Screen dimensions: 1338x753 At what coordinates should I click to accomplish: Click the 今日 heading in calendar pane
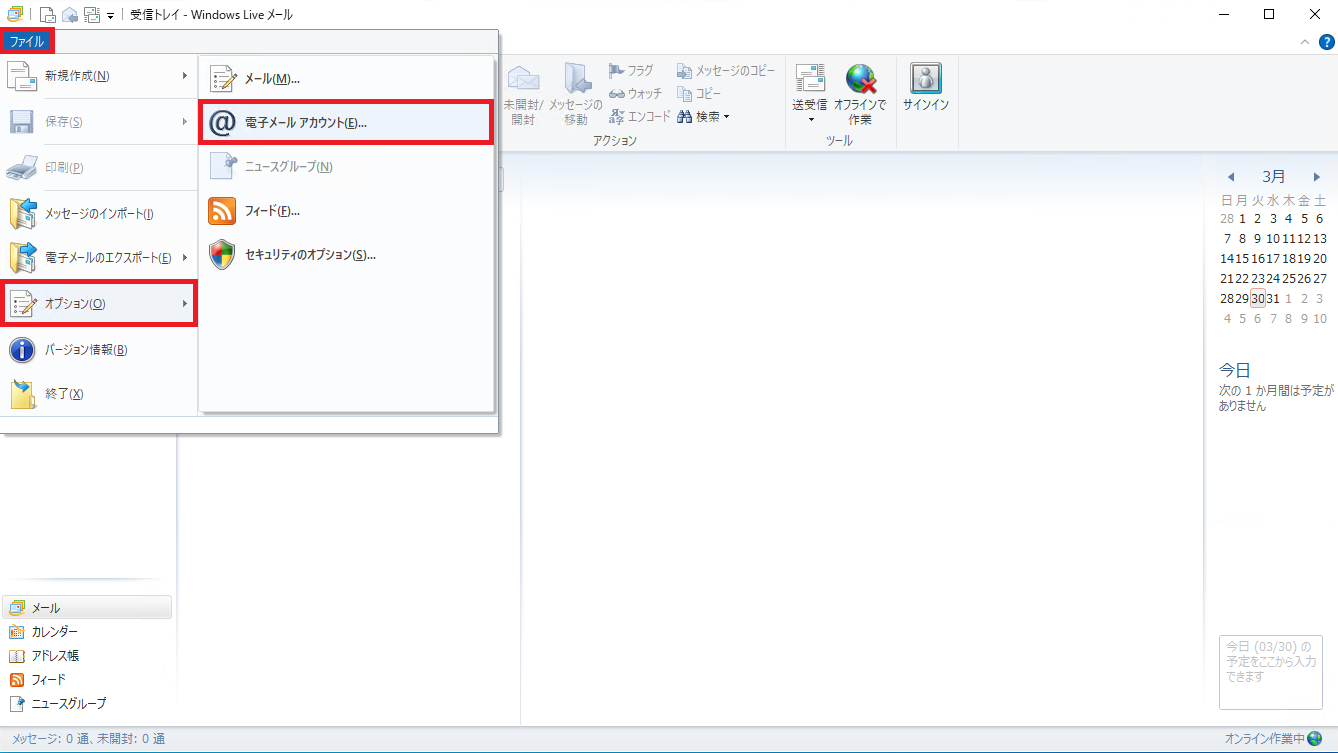[x=1235, y=369]
